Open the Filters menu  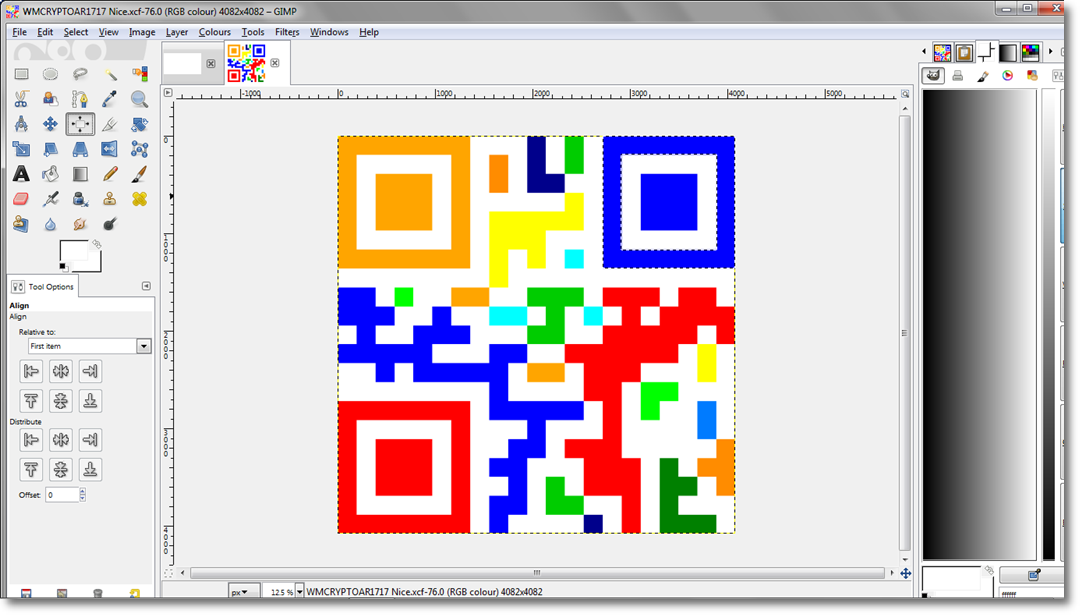click(x=287, y=32)
